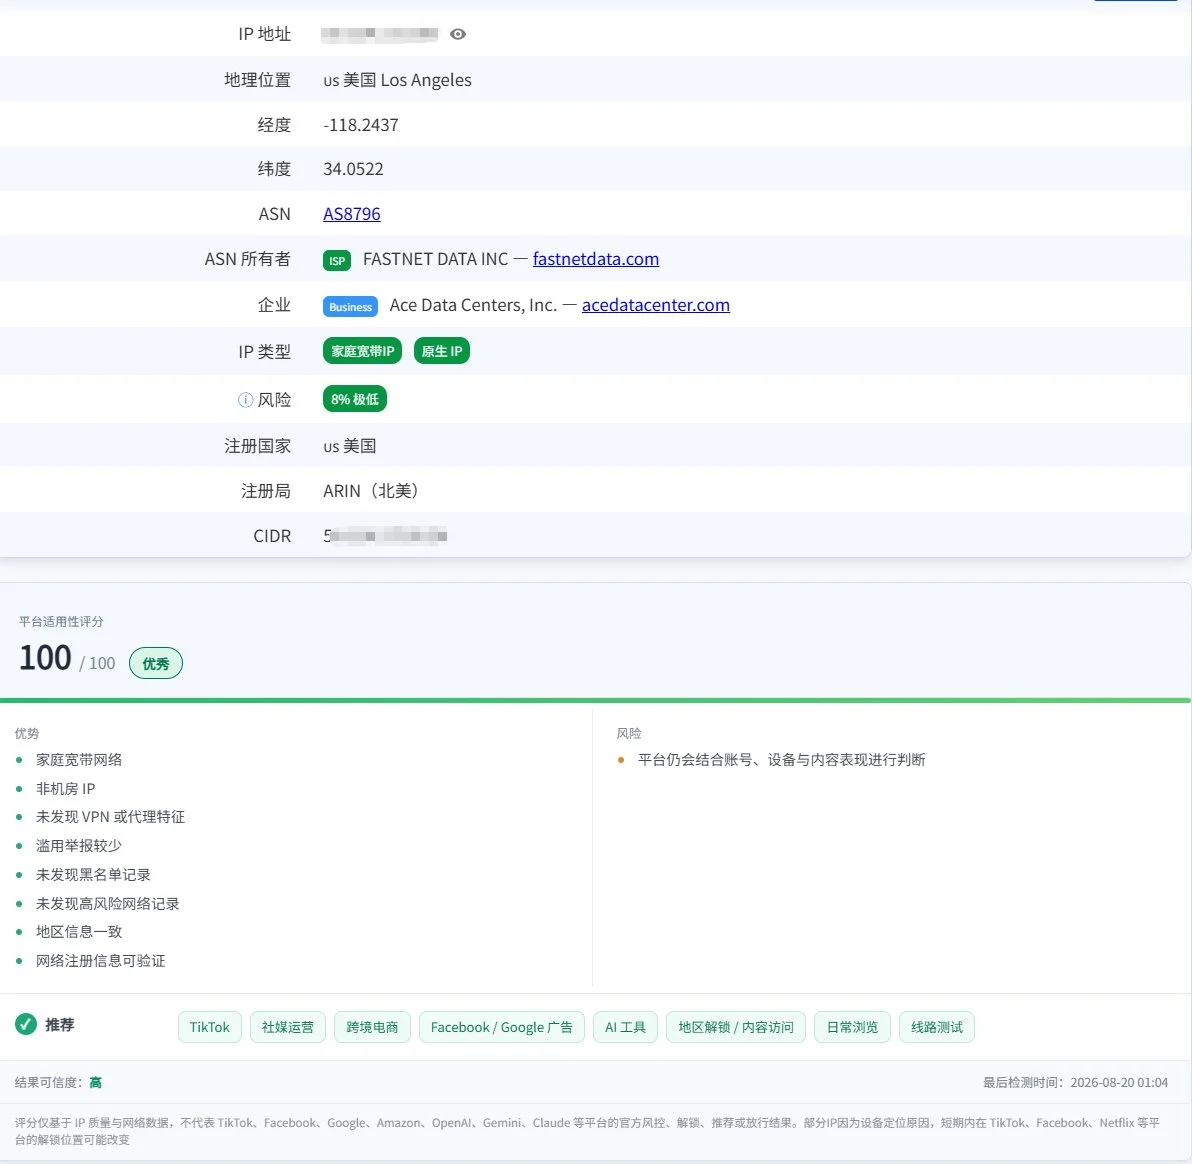
Task: Open the AS8796 ASN link
Action: [351, 214]
